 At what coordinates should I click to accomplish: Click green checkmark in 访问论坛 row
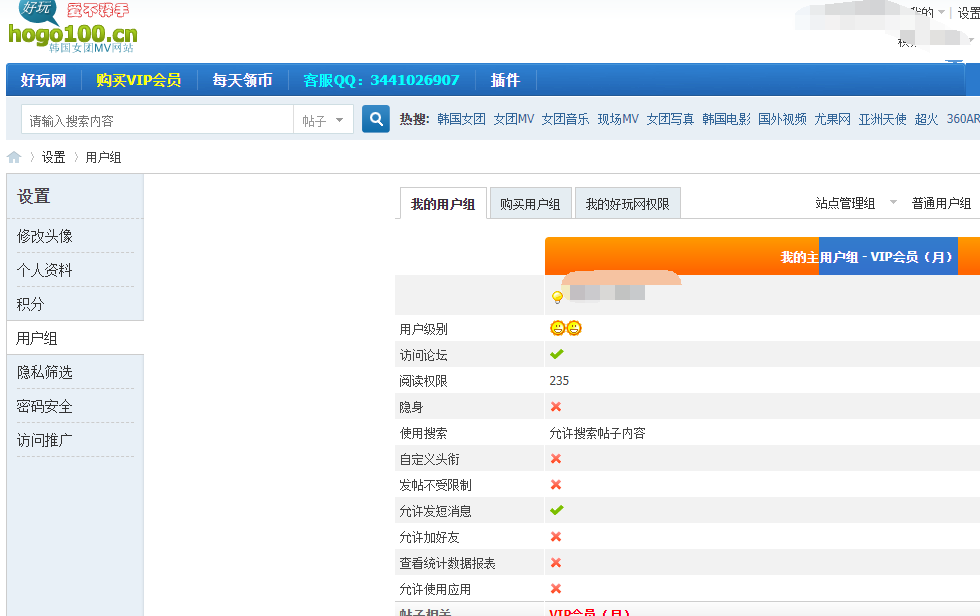click(556, 354)
